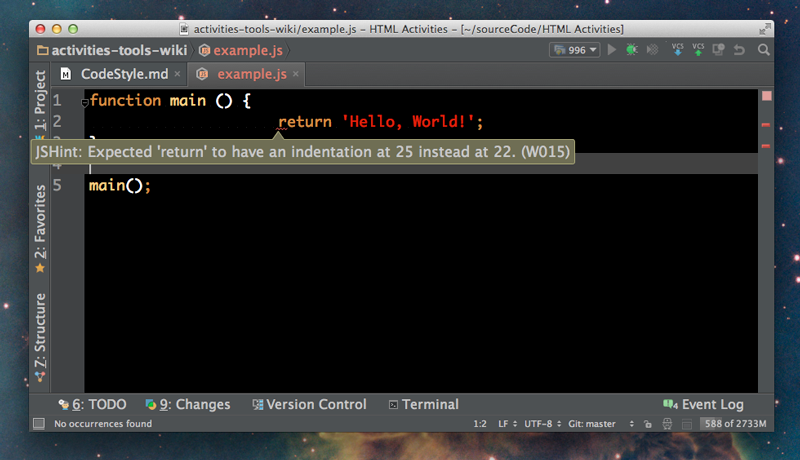
Task: Open the Hector inspections icon in status bar
Action: pos(667,424)
